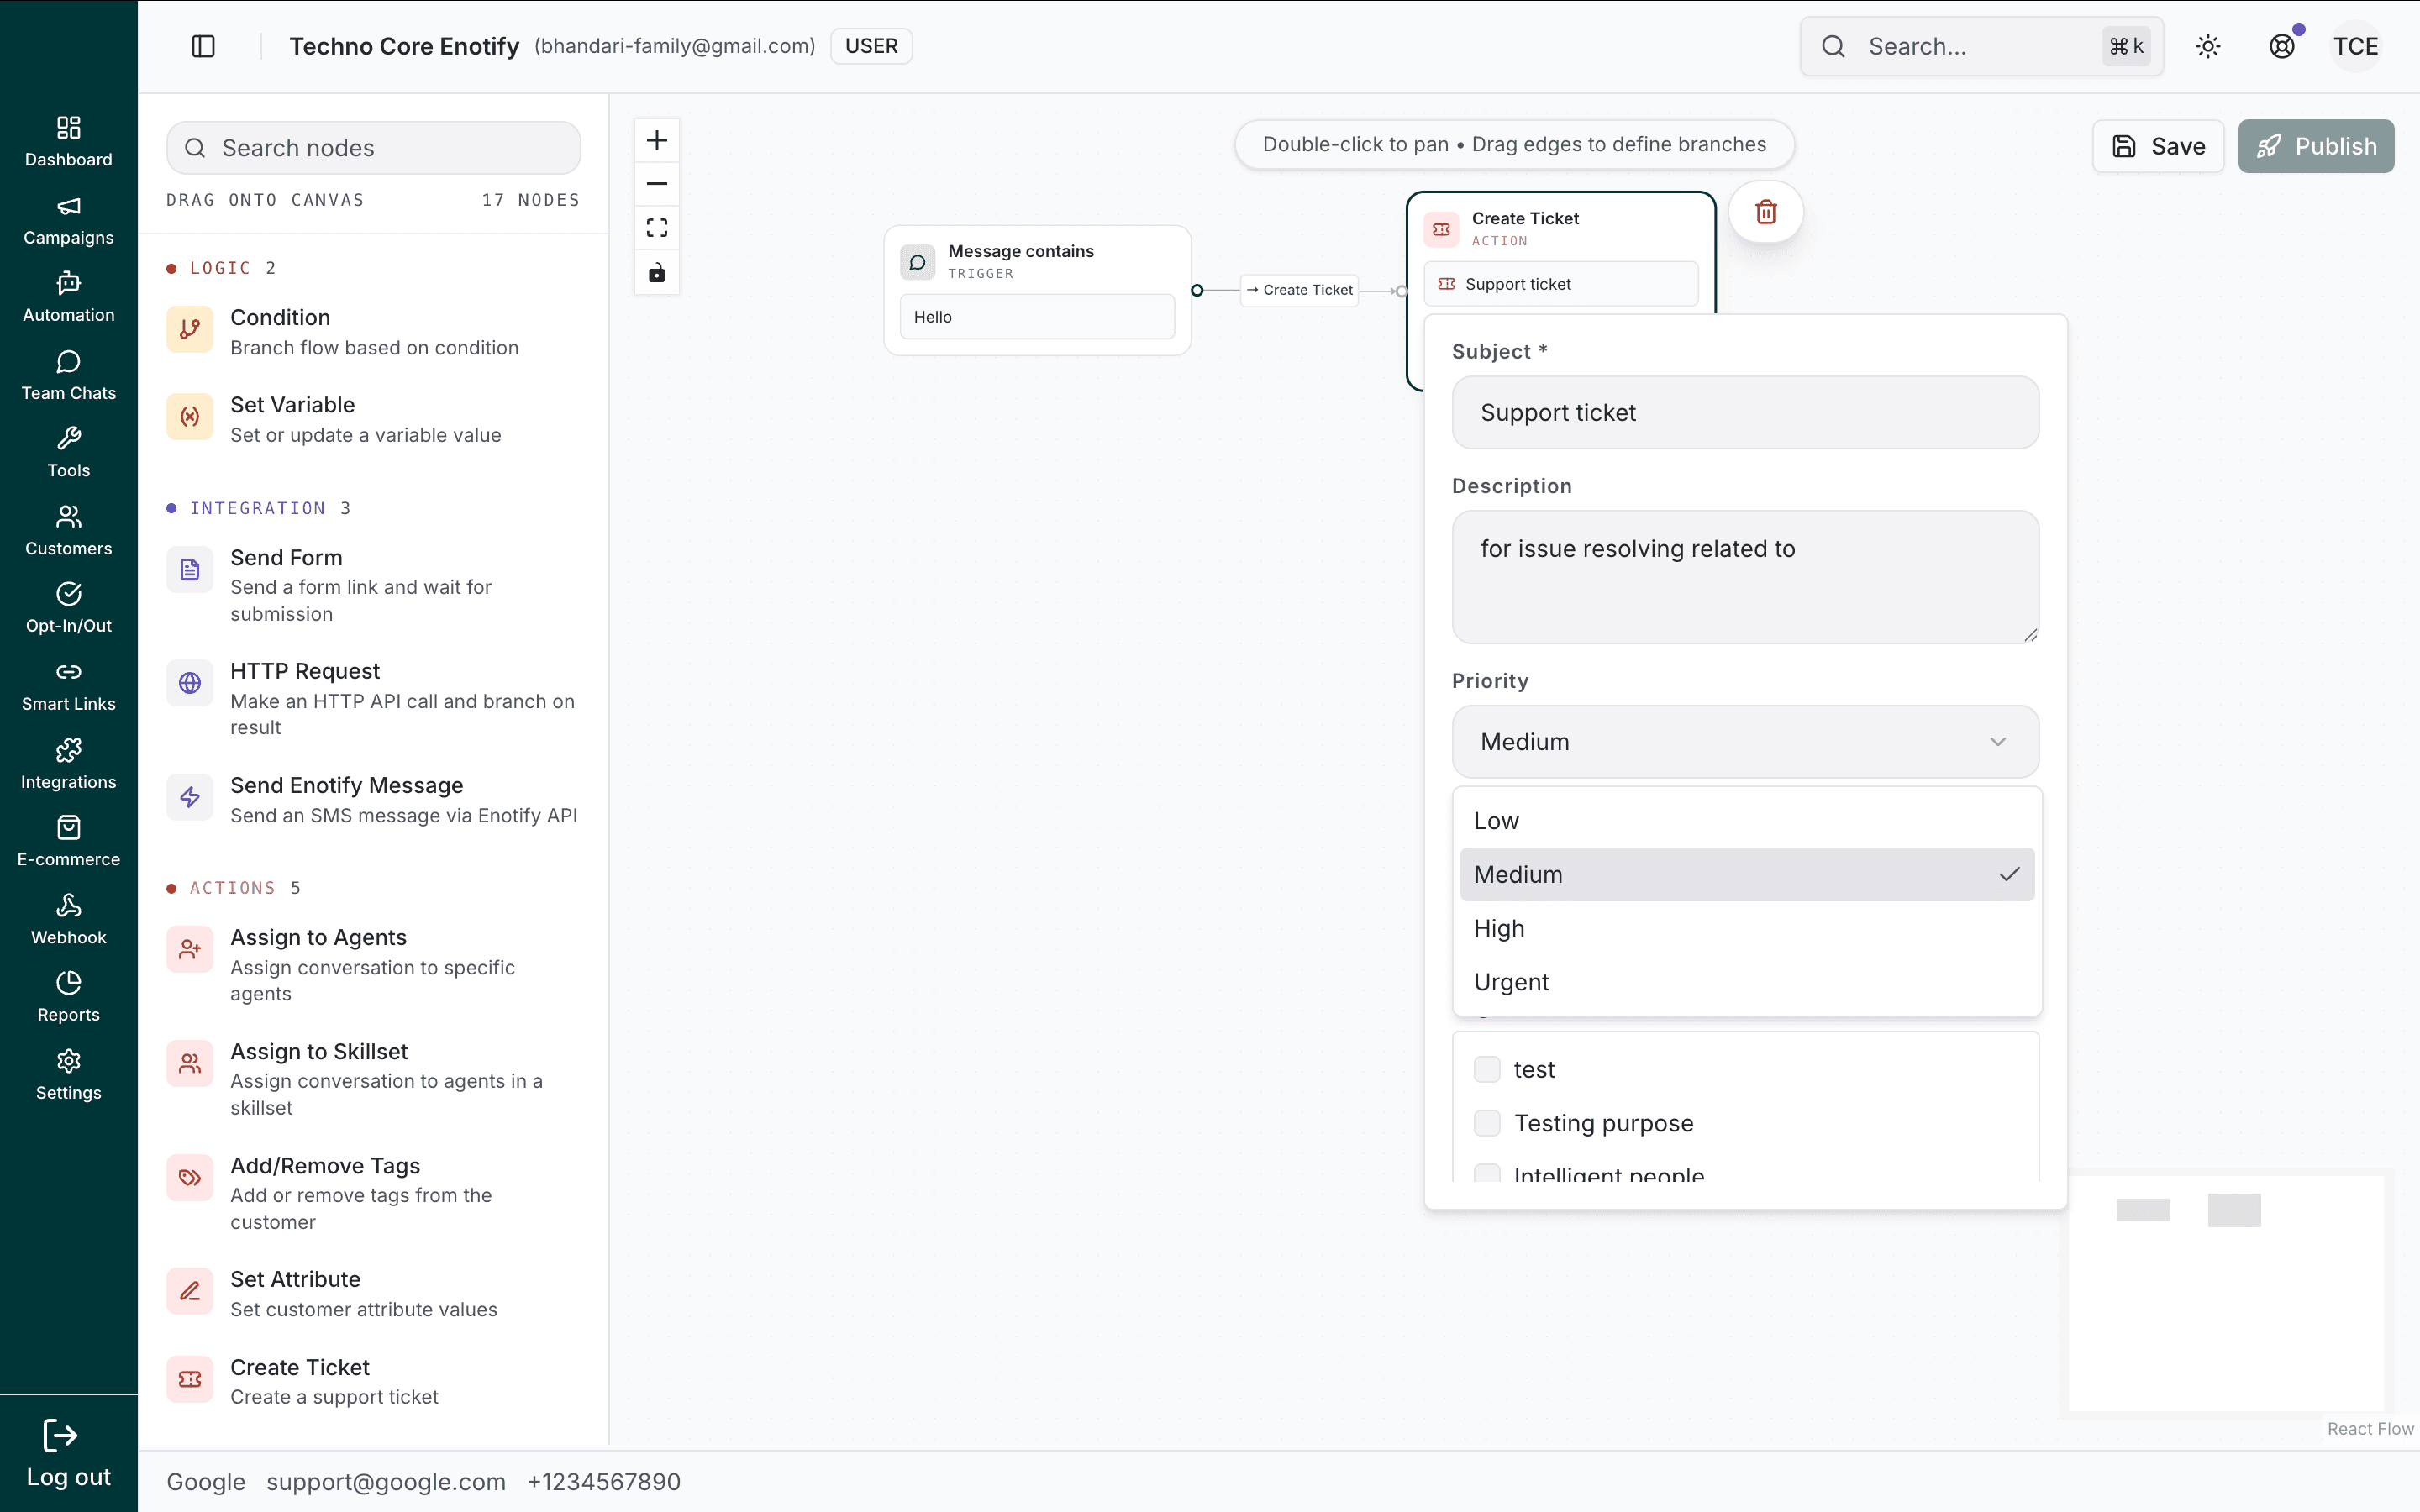Choose High priority option
2420x1512 pixels.
1747,929
